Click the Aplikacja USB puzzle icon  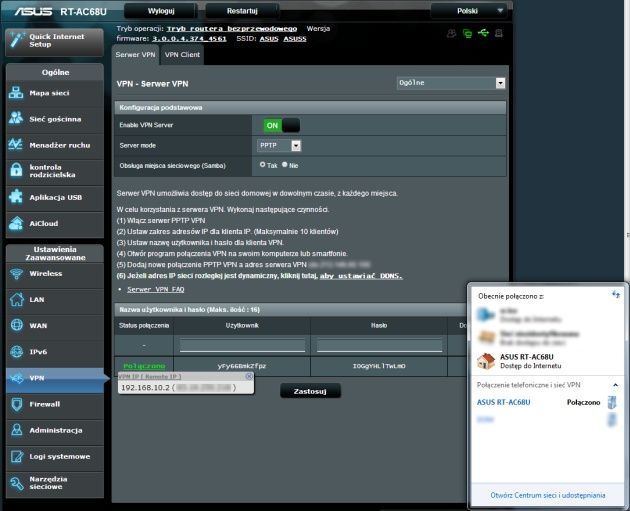tap(16, 197)
